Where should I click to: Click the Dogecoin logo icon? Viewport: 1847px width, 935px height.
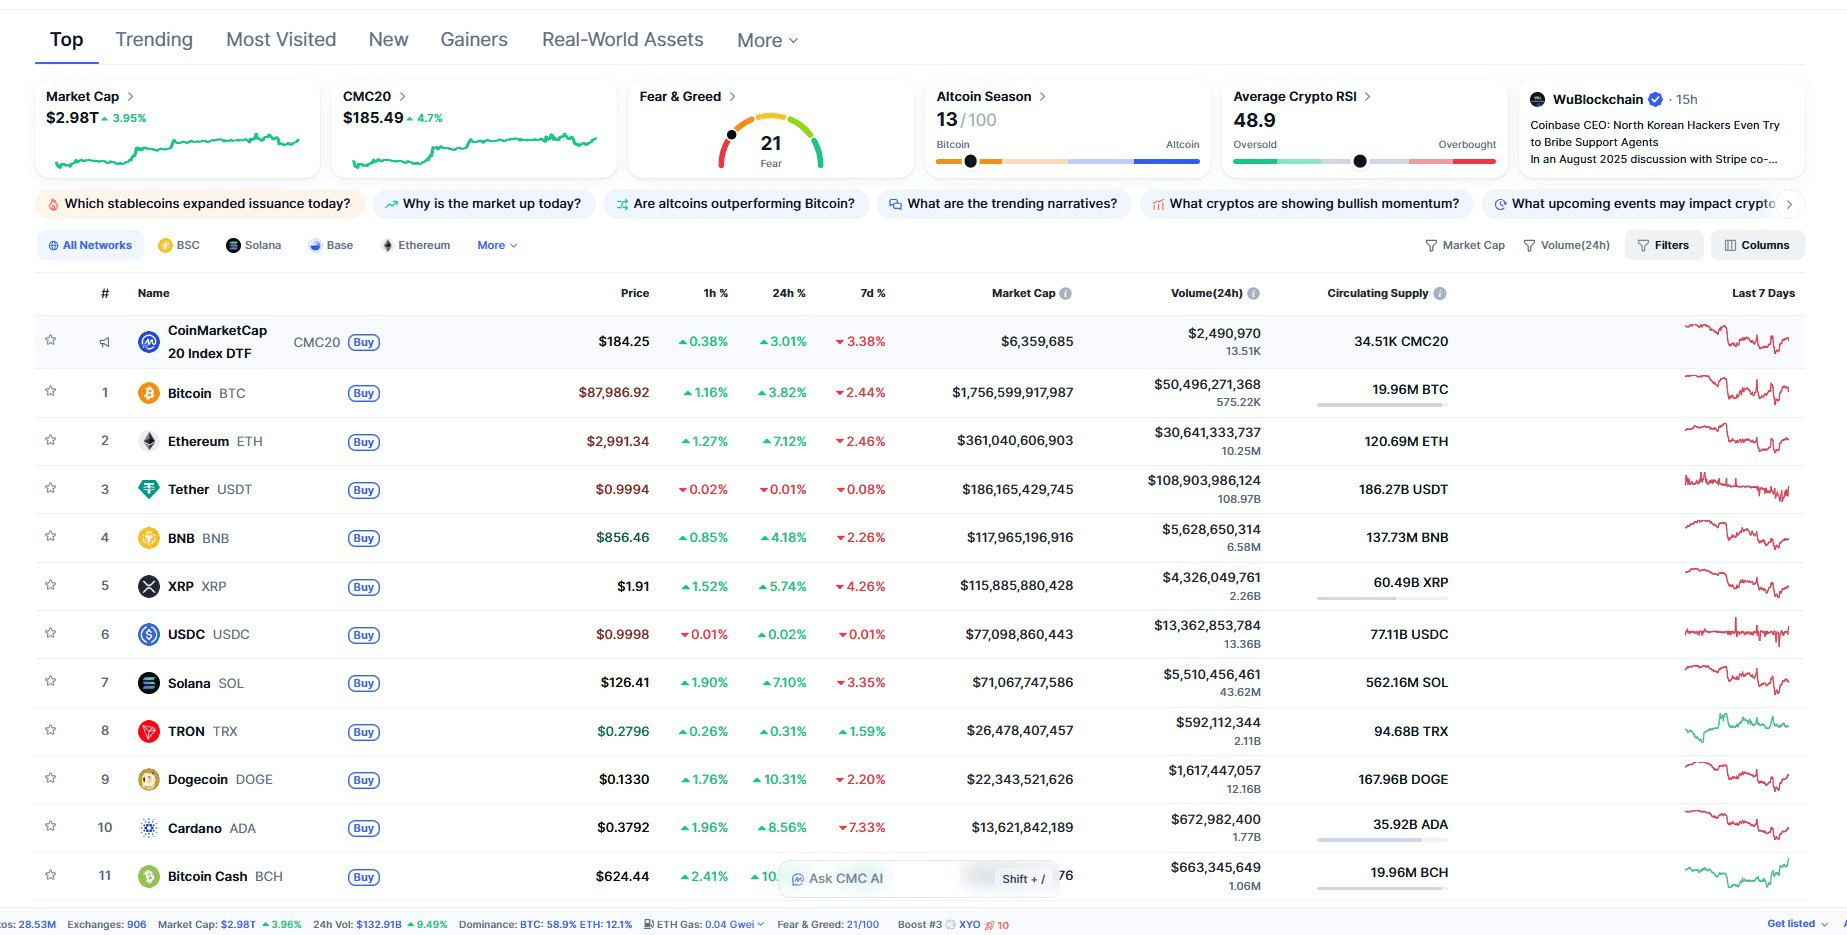[x=148, y=780]
